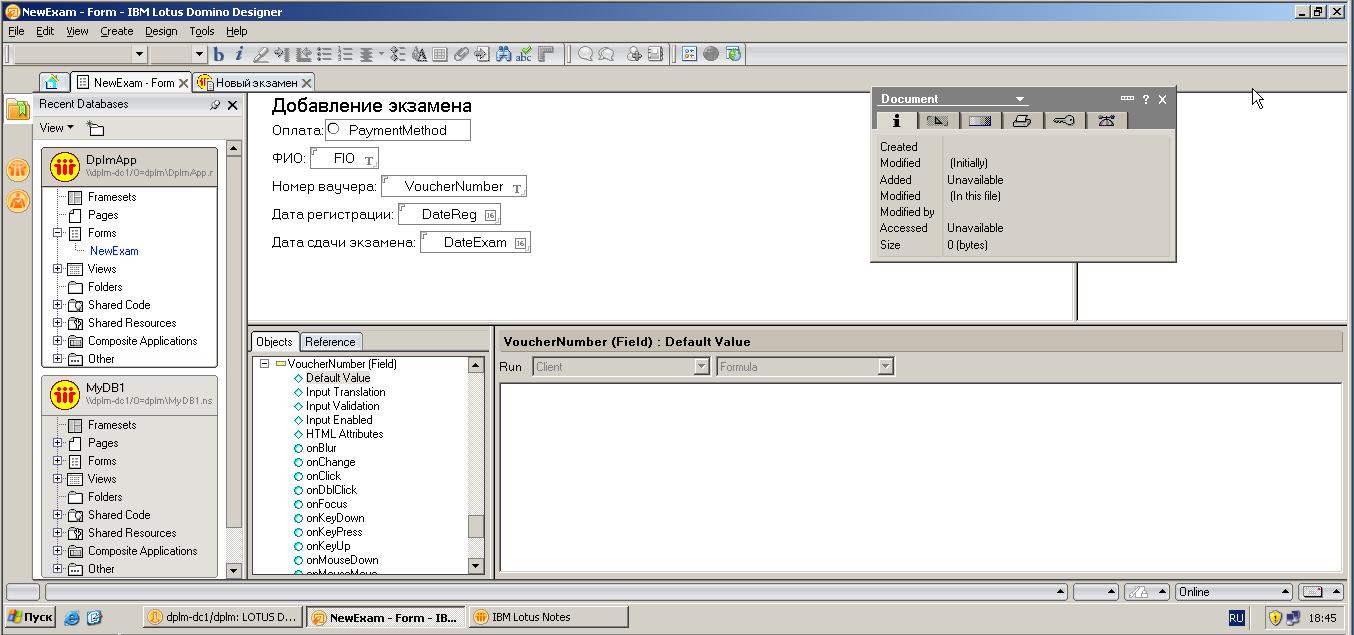This screenshot has width=1354, height=635.
Task: Click the gray globe toolbar icon
Action: 711,54
